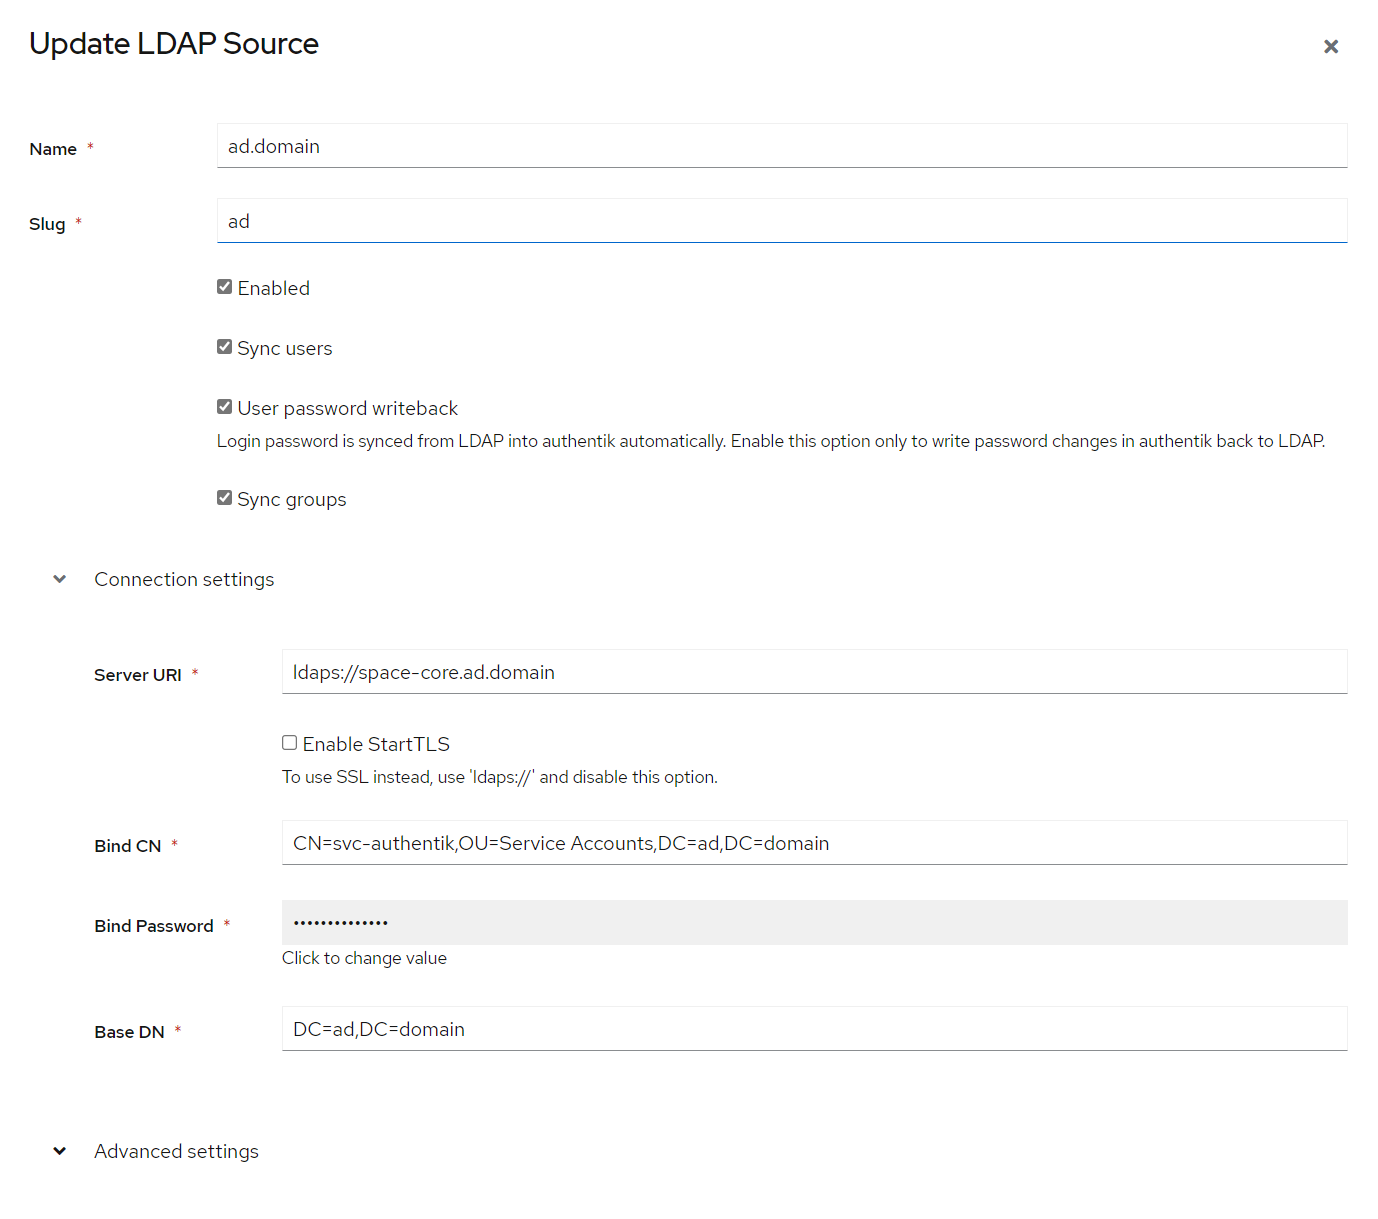Image resolution: width=1378 pixels, height=1219 pixels.
Task: Click the Connection settings heading
Action: tap(184, 579)
